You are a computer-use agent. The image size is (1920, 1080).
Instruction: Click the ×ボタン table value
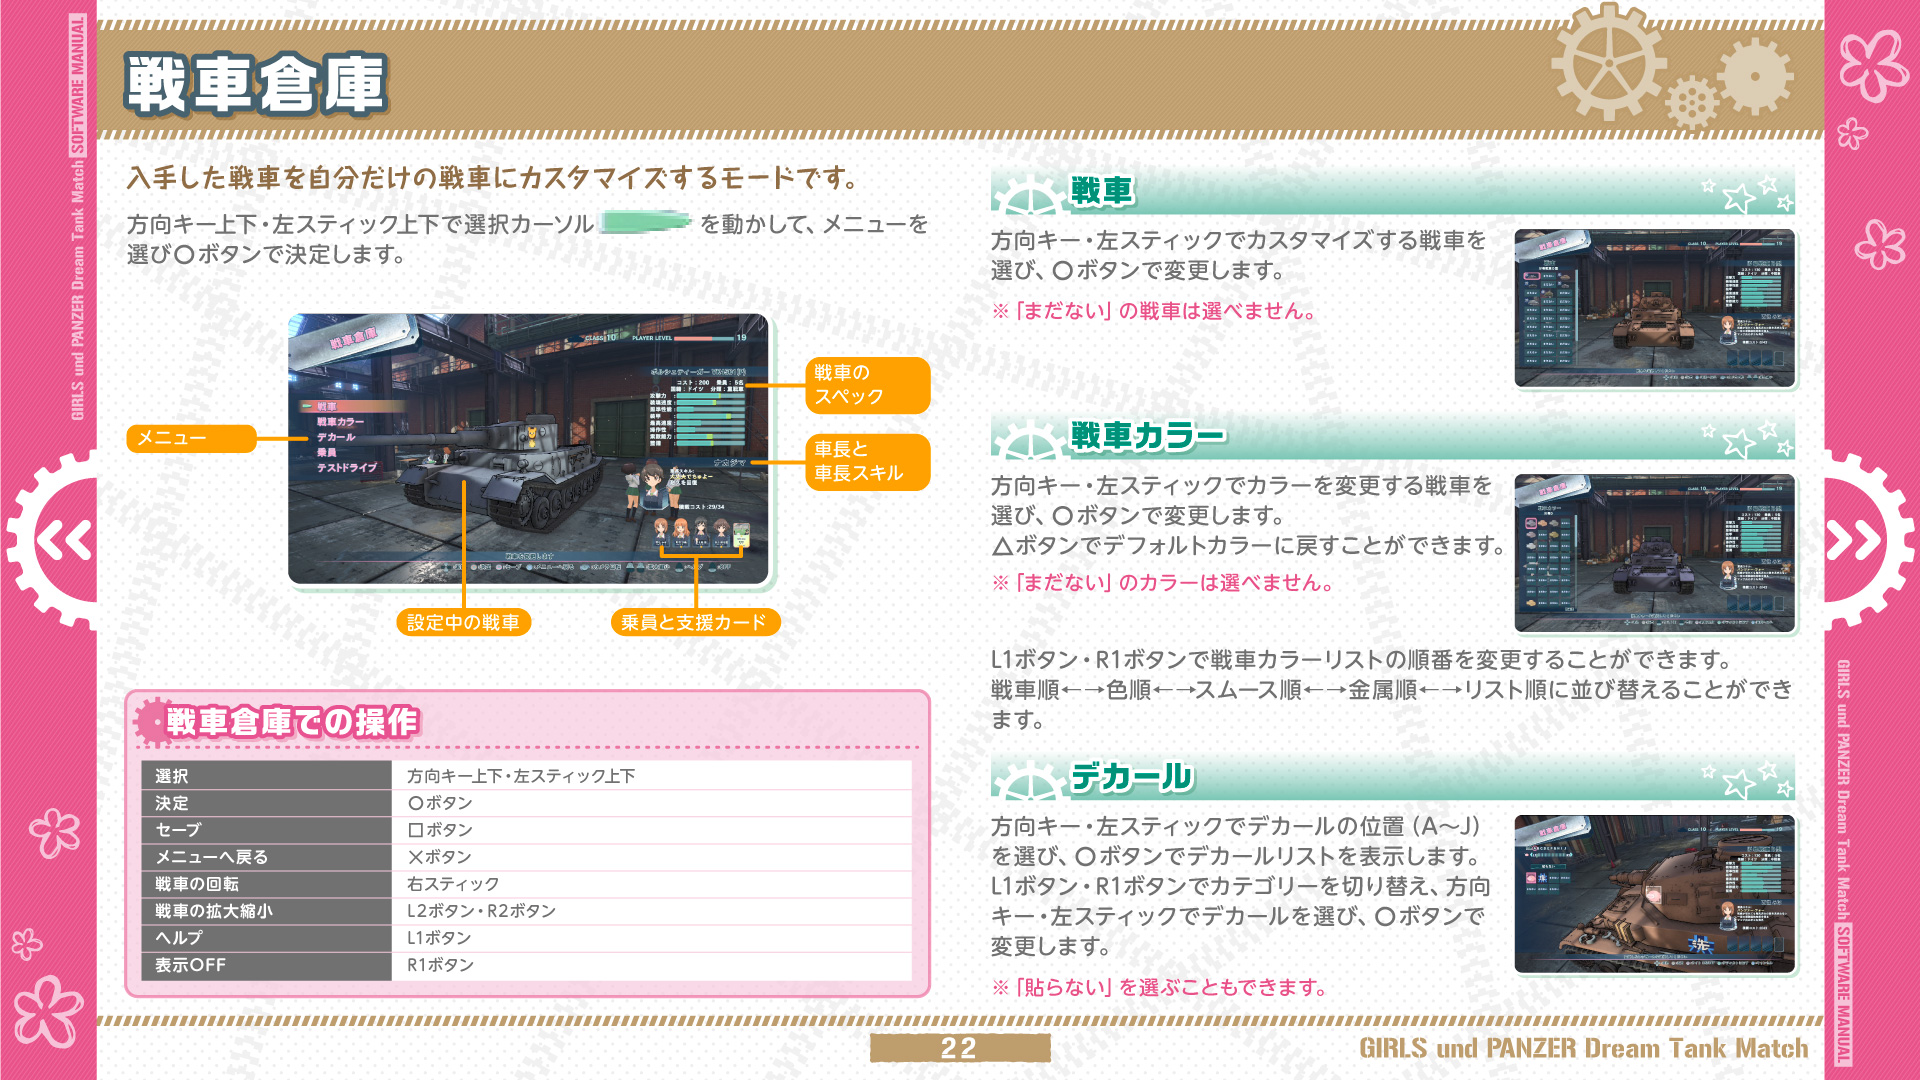440,857
